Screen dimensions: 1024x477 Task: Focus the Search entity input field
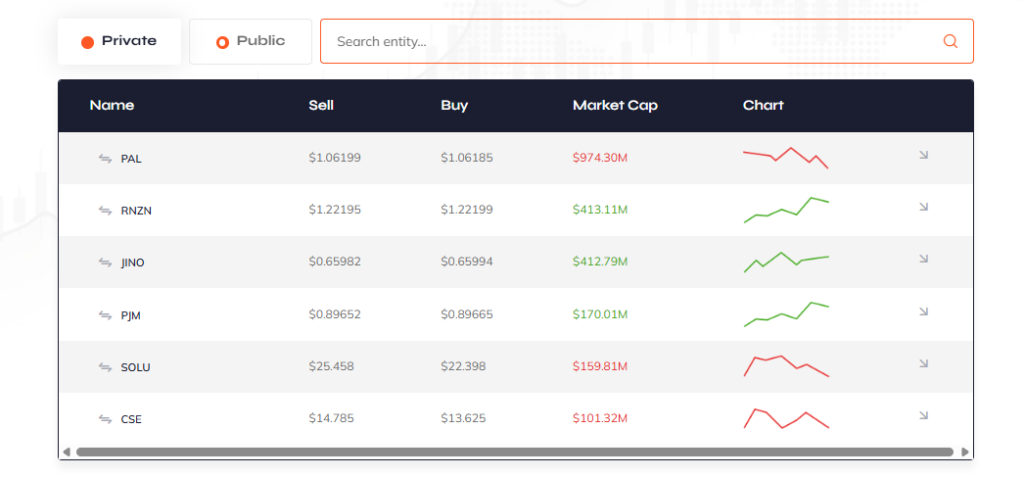[x=630, y=42]
